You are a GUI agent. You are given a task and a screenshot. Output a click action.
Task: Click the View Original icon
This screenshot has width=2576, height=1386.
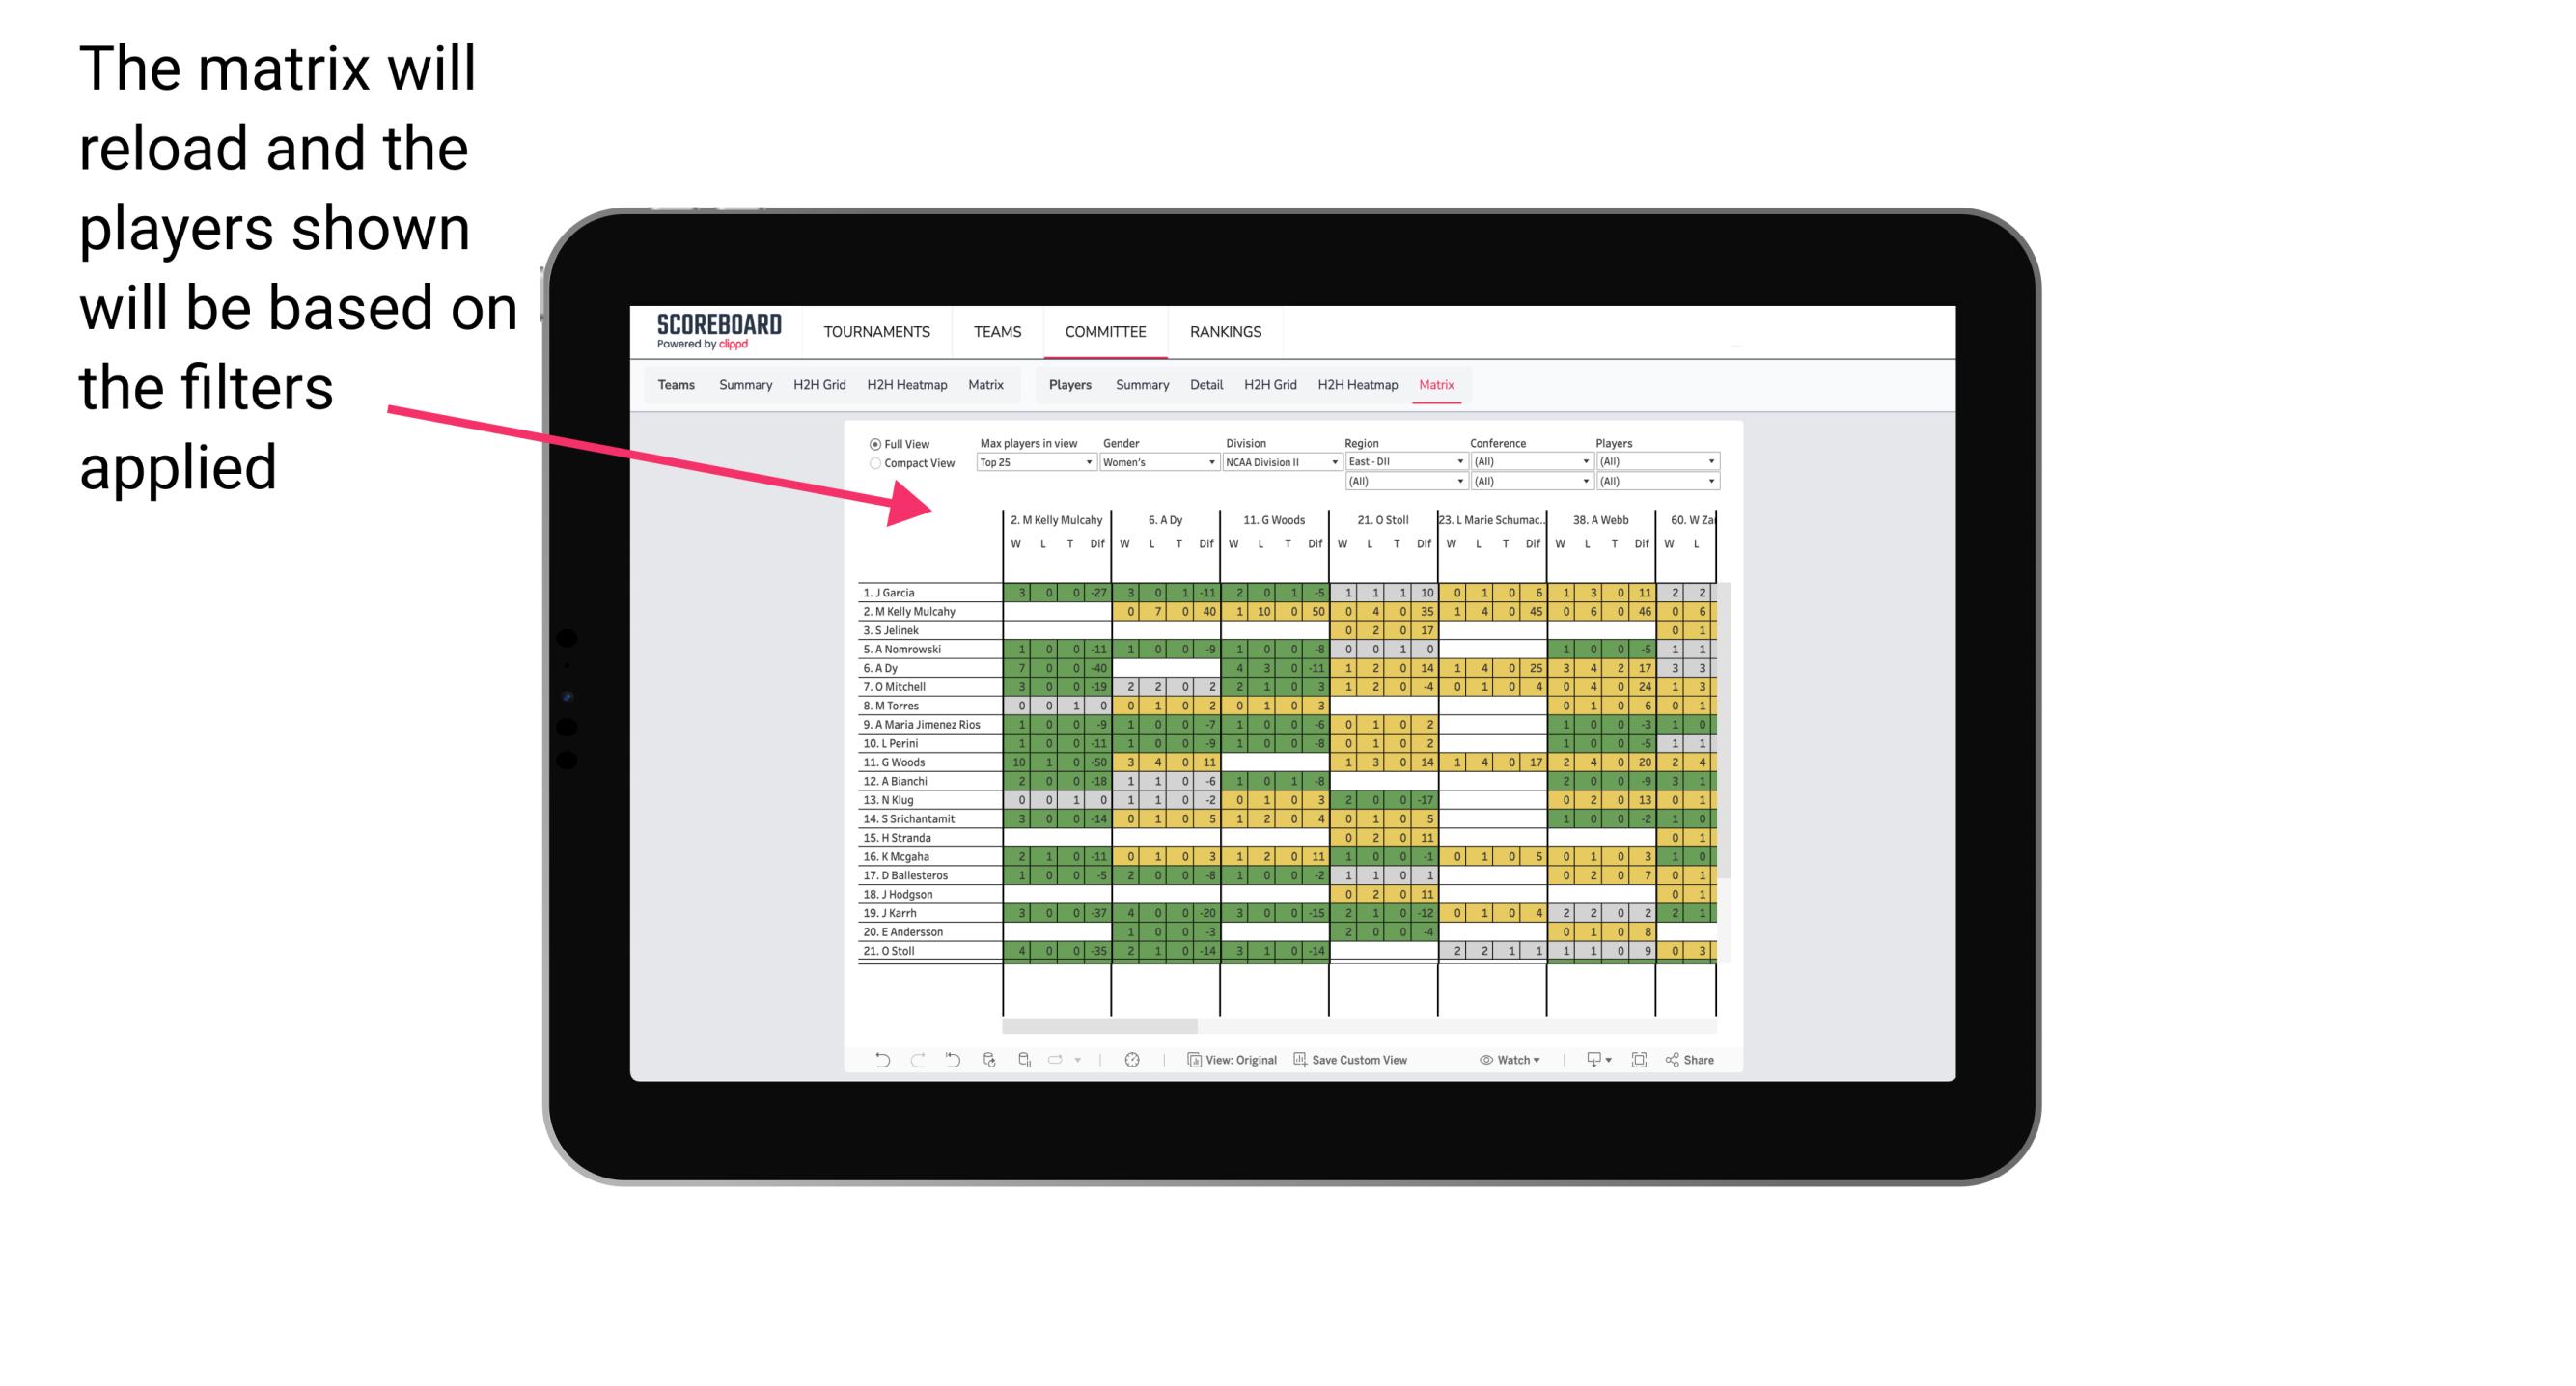coord(1191,1060)
